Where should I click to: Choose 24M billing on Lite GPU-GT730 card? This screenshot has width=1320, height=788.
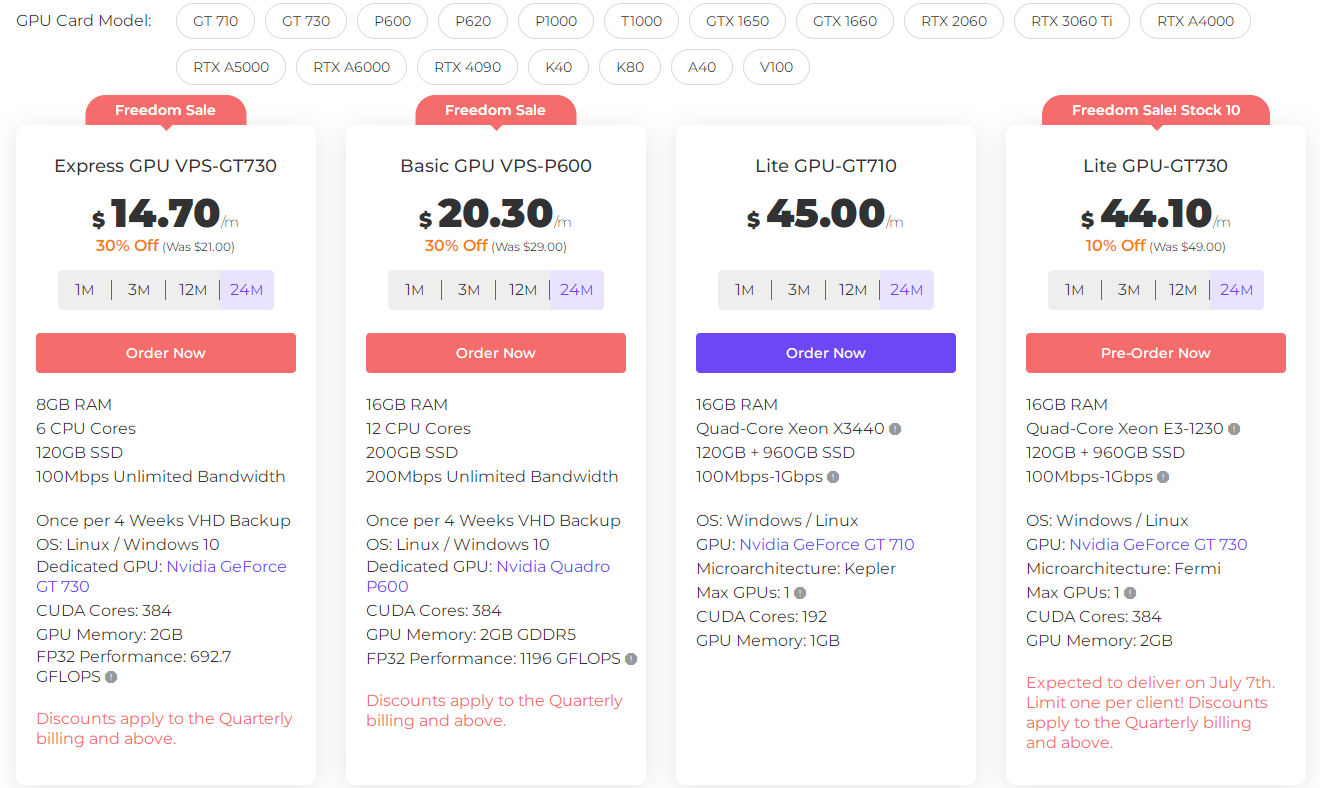point(1236,290)
